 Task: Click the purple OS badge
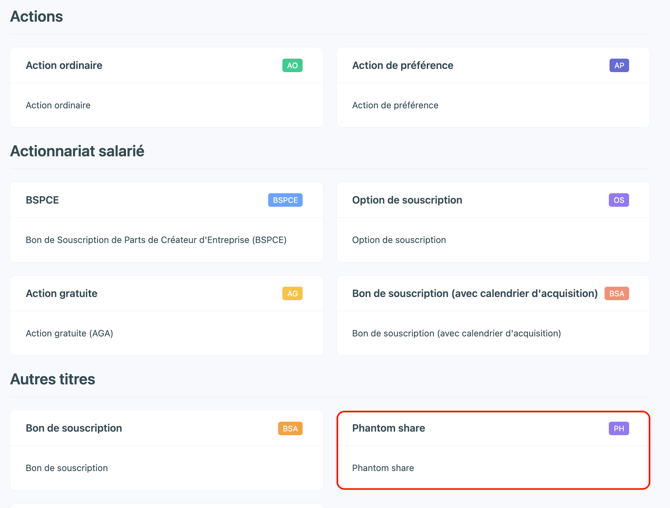click(x=619, y=200)
